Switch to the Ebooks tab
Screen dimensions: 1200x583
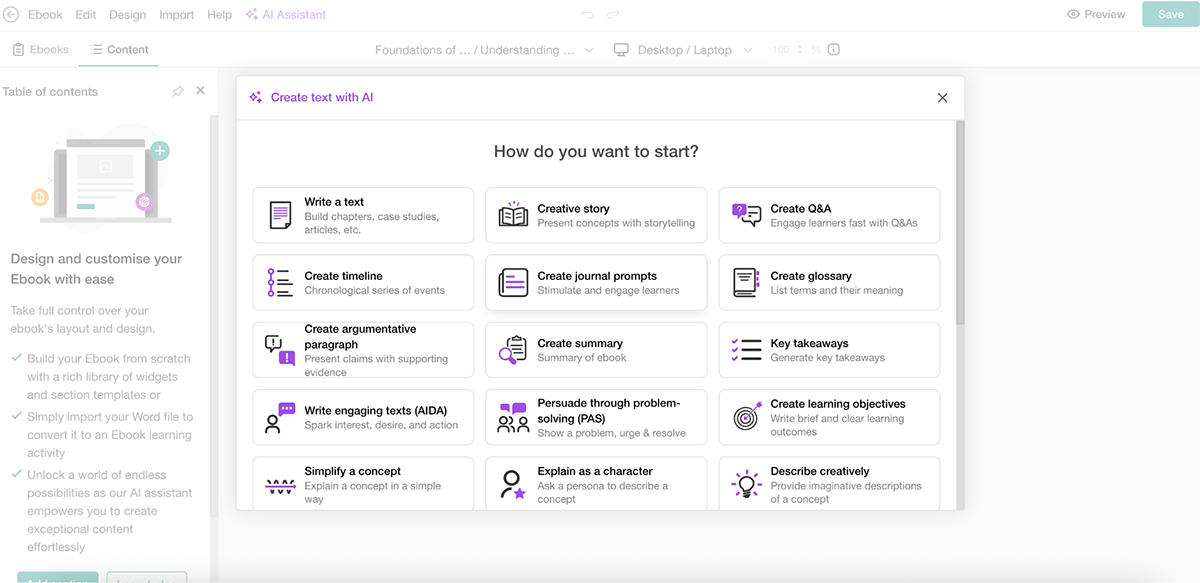click(40, 48)
